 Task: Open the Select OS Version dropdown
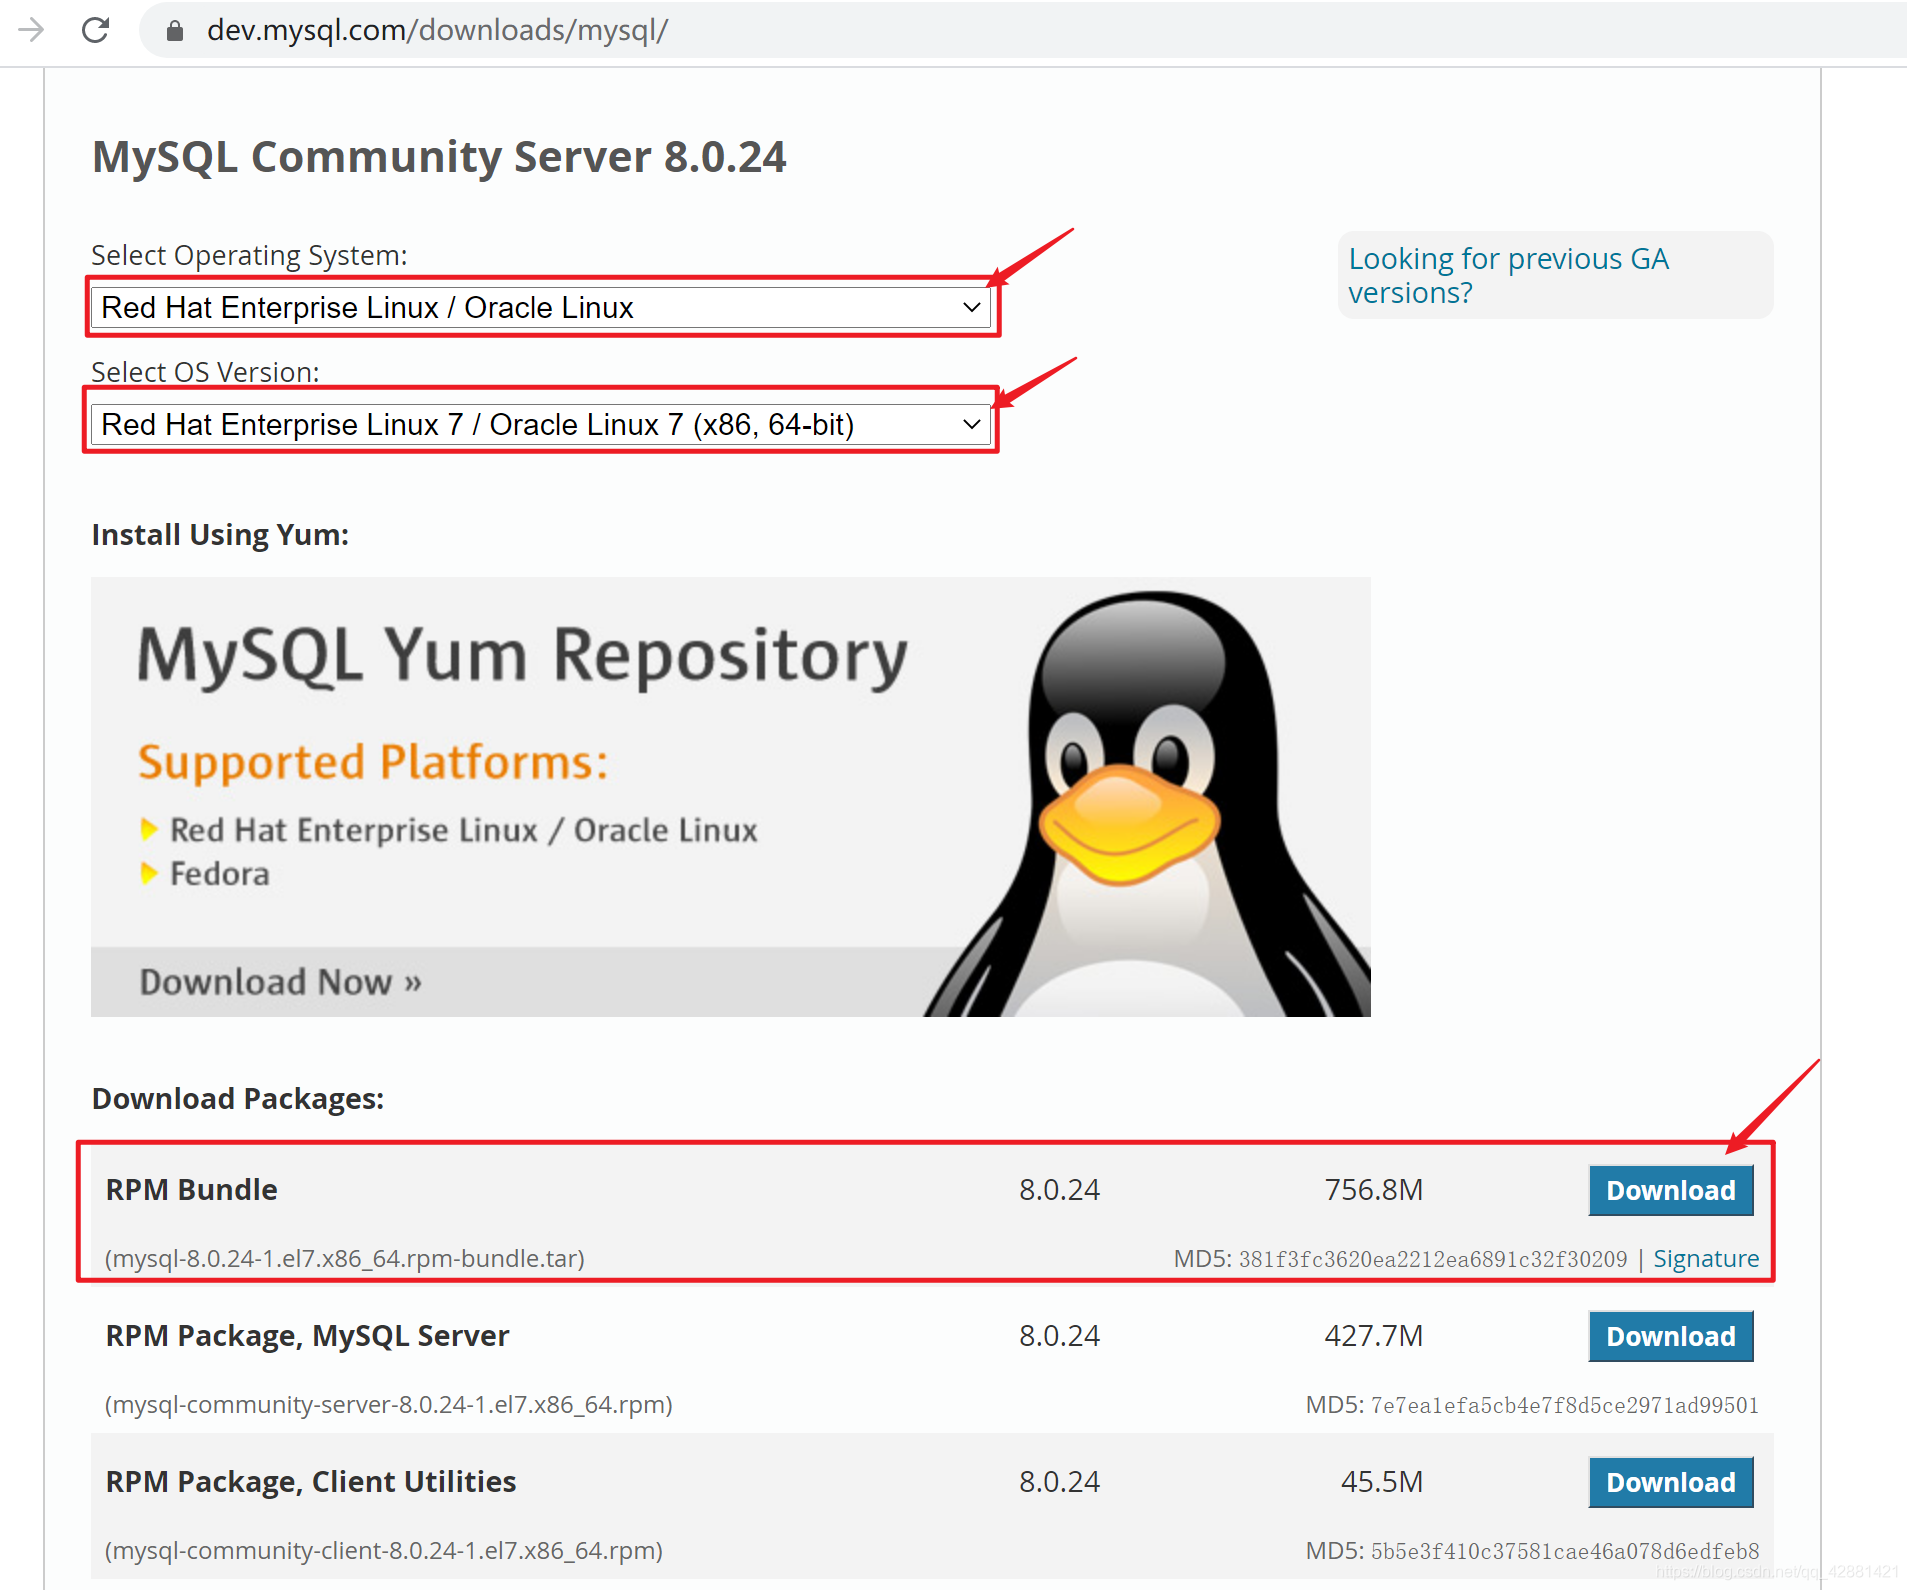click(x=540, y=424)
